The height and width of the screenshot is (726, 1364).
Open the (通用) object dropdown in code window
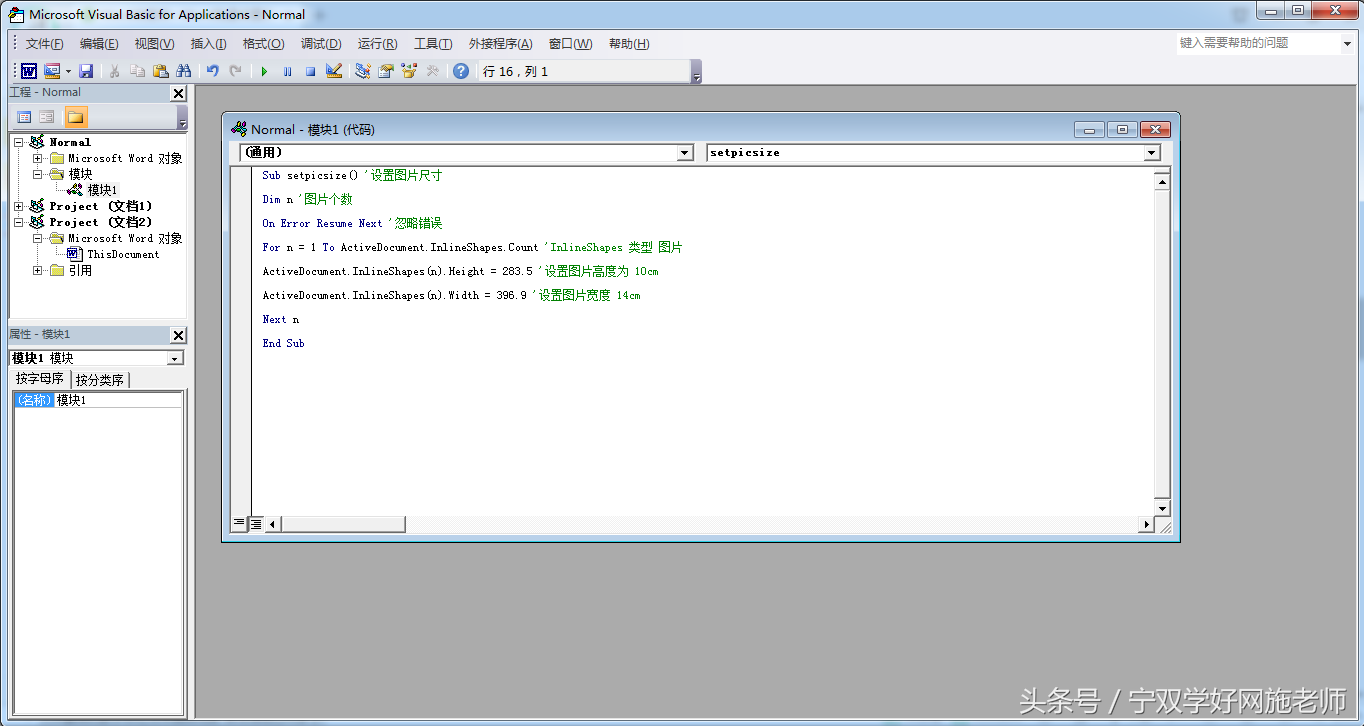(x=685, y=153)
